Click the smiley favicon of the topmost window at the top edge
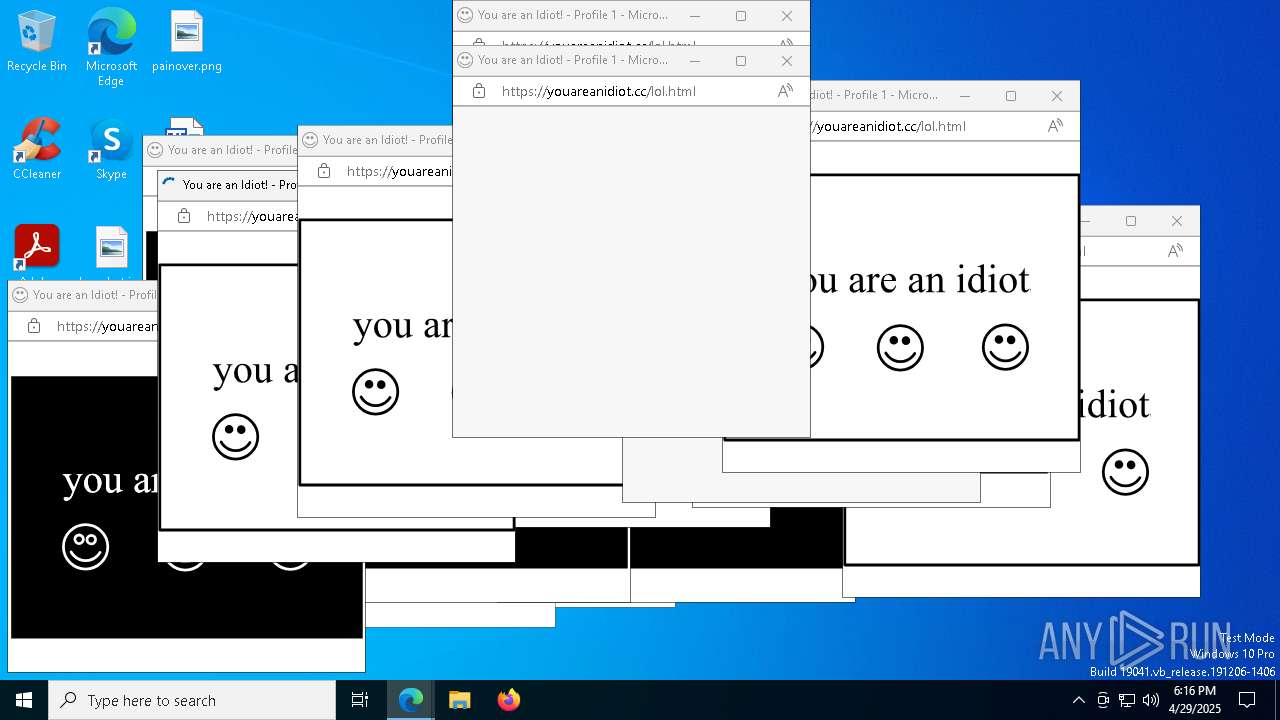Viewport: 1280px width, 720px height. (x=465, y=15)
